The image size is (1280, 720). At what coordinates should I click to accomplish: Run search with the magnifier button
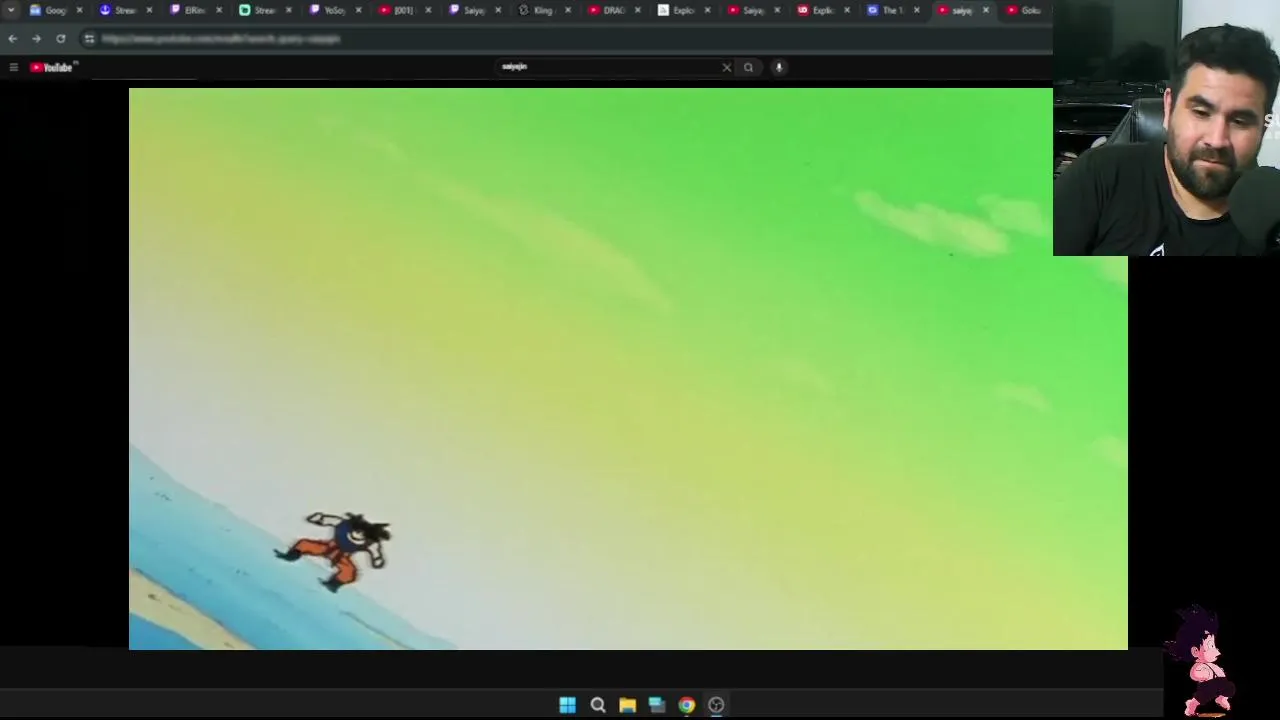click(x=748, y=67)
